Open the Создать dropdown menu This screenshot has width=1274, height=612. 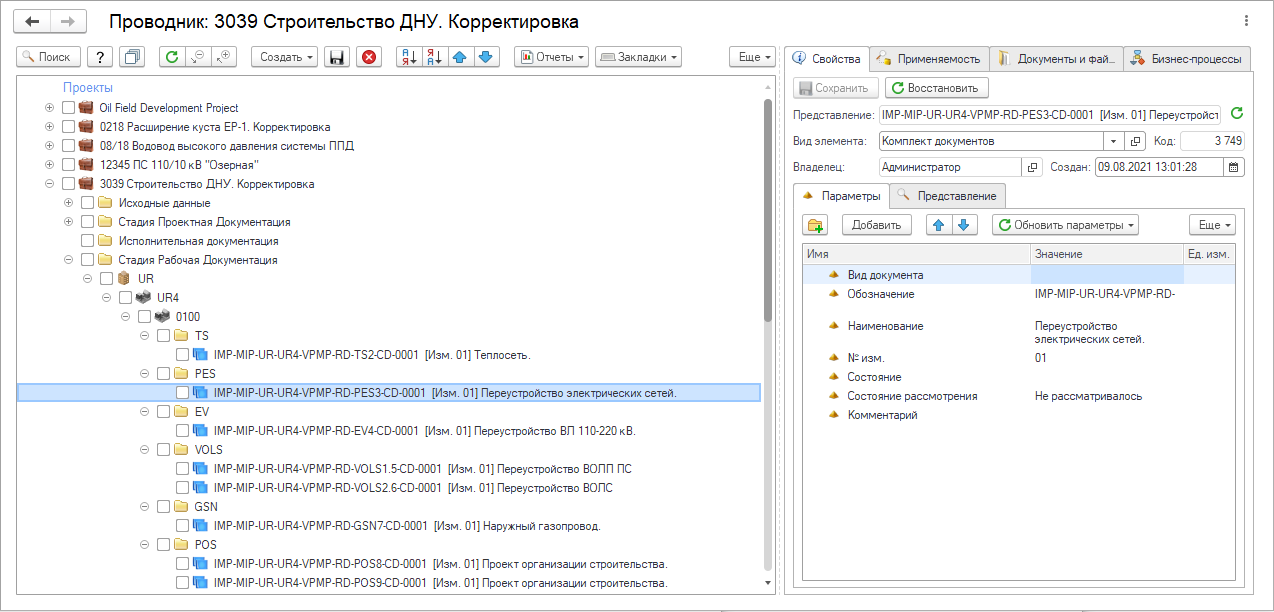tap(288, 57)
